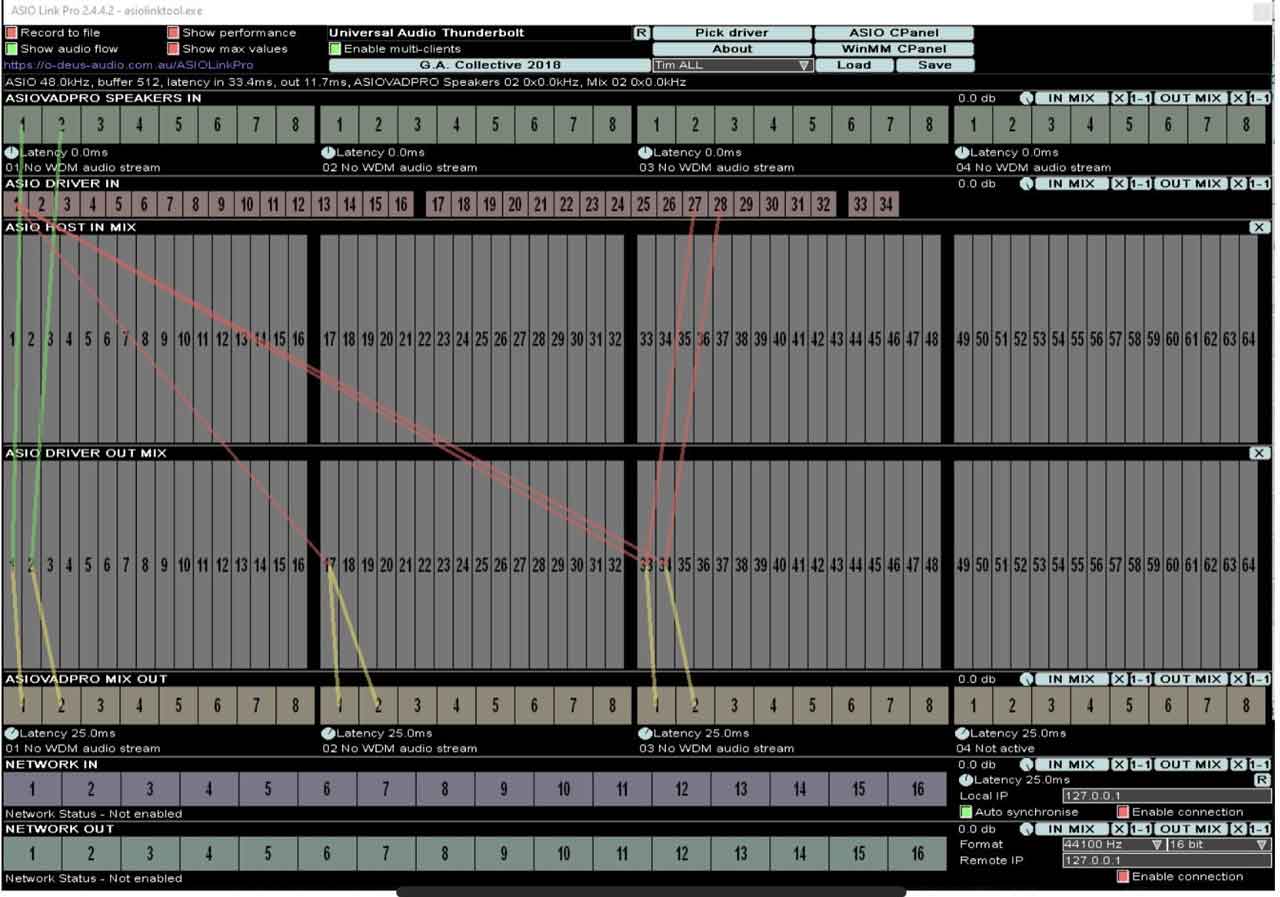Open the 16 bit depth dropdown

point(1219,845)
